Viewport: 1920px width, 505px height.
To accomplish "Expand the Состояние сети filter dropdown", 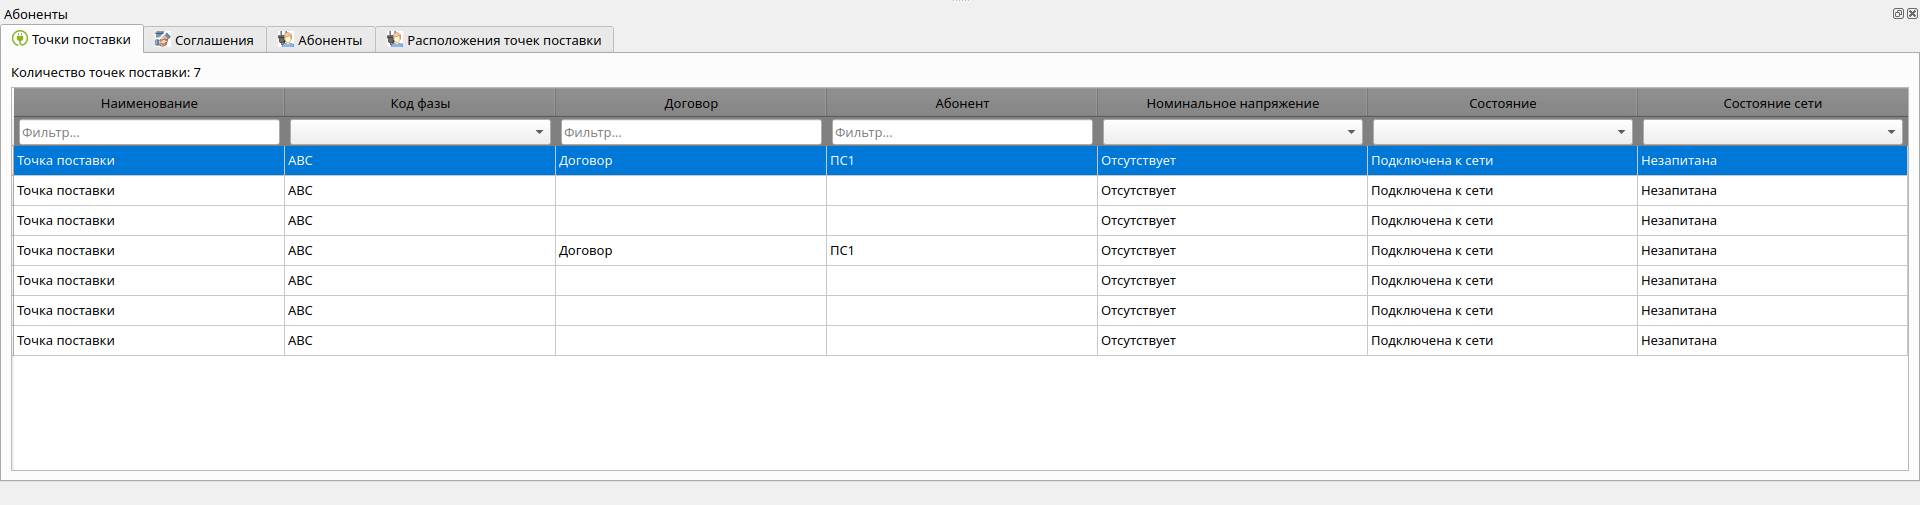I will (x=1891, y=132).
